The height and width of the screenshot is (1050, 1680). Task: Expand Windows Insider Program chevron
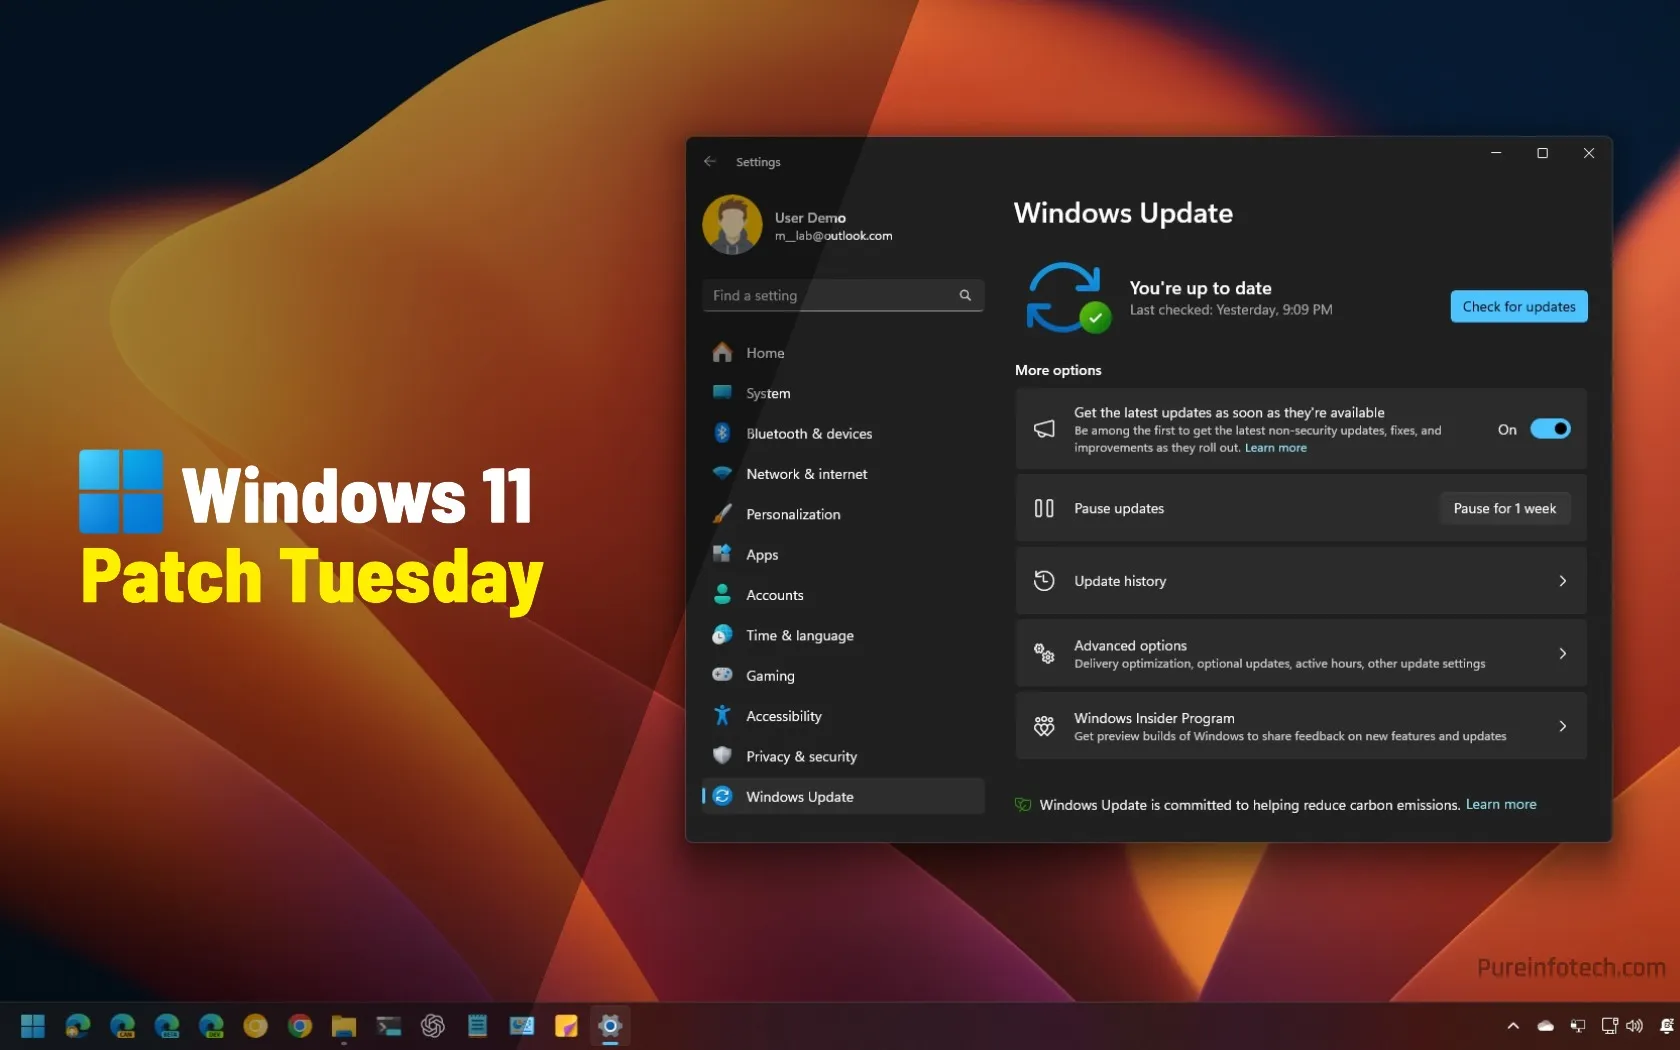tap(1562, 726)
